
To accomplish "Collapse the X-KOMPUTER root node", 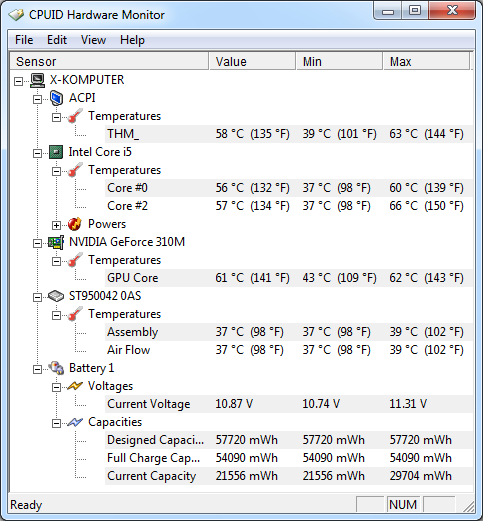I will 19,81.
